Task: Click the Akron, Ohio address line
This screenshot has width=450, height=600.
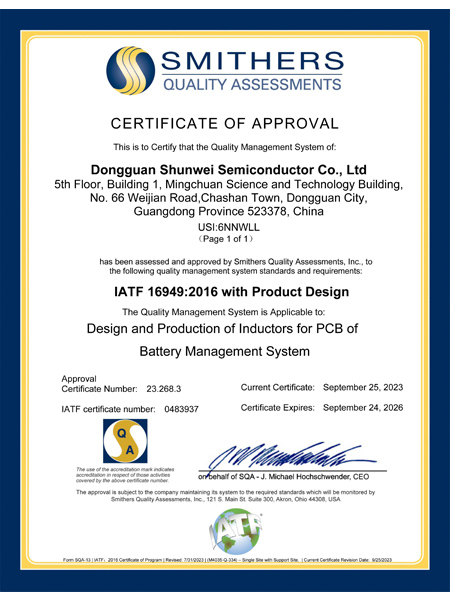Action: click(x=225, y=499)
